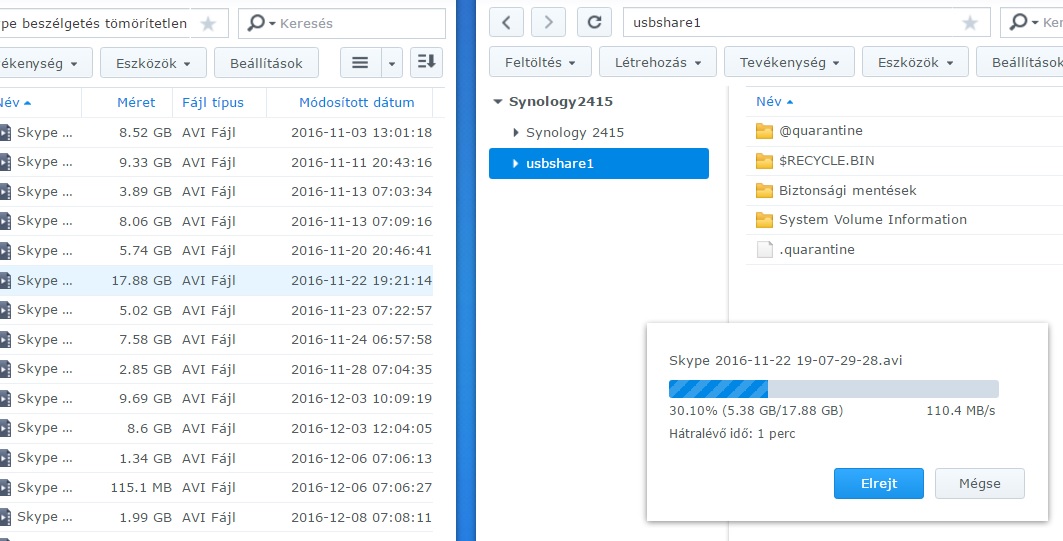Open Feltöltés dropdown menu
Viewport: 1063px width, 541px height.
540,62
